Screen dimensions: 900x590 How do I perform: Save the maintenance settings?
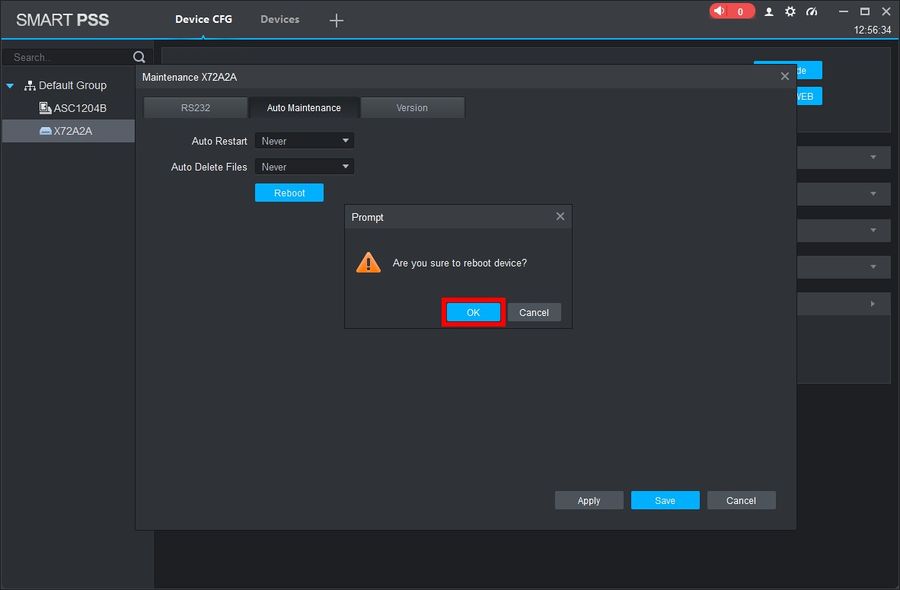pyautogui.click(x=665, y=500)
